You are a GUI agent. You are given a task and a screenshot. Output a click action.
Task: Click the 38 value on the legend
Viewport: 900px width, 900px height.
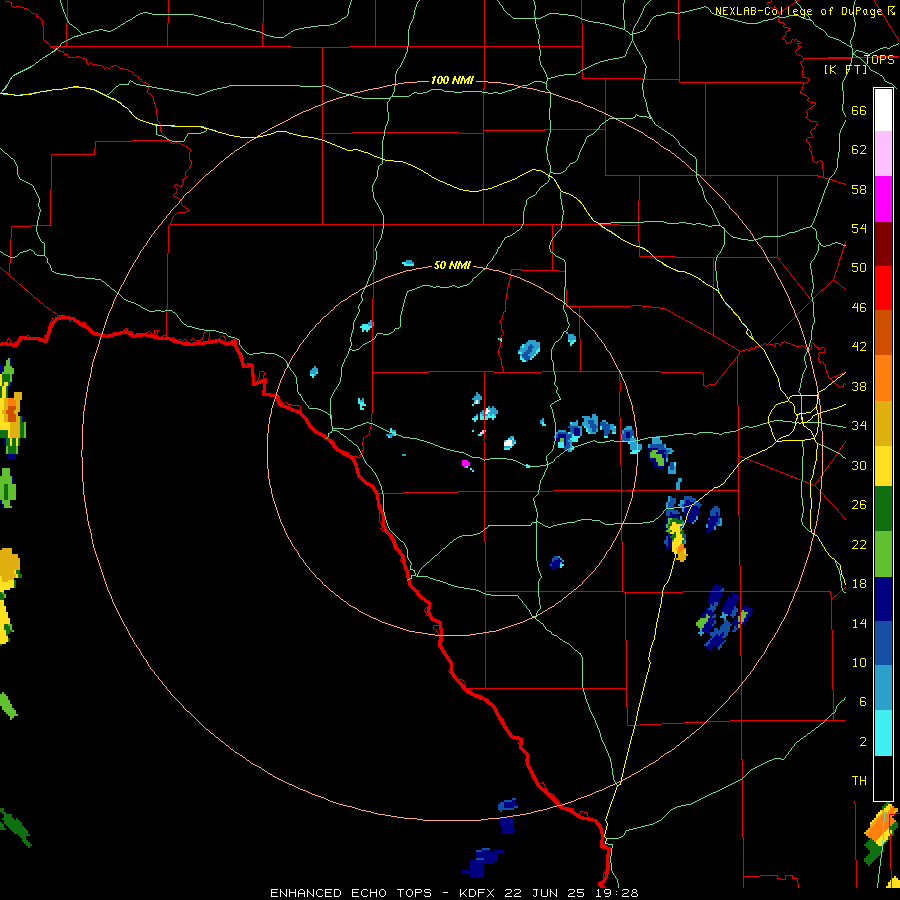[x=859, y=387]
